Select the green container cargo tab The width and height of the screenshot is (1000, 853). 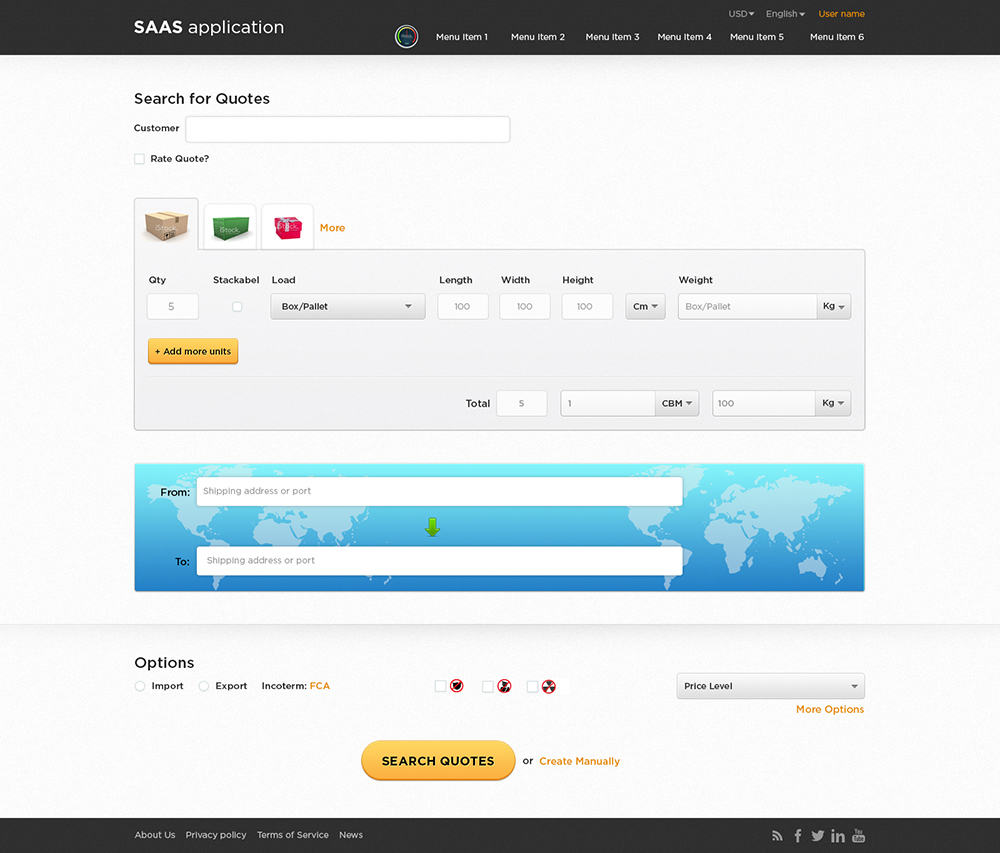tap(230, 228)
